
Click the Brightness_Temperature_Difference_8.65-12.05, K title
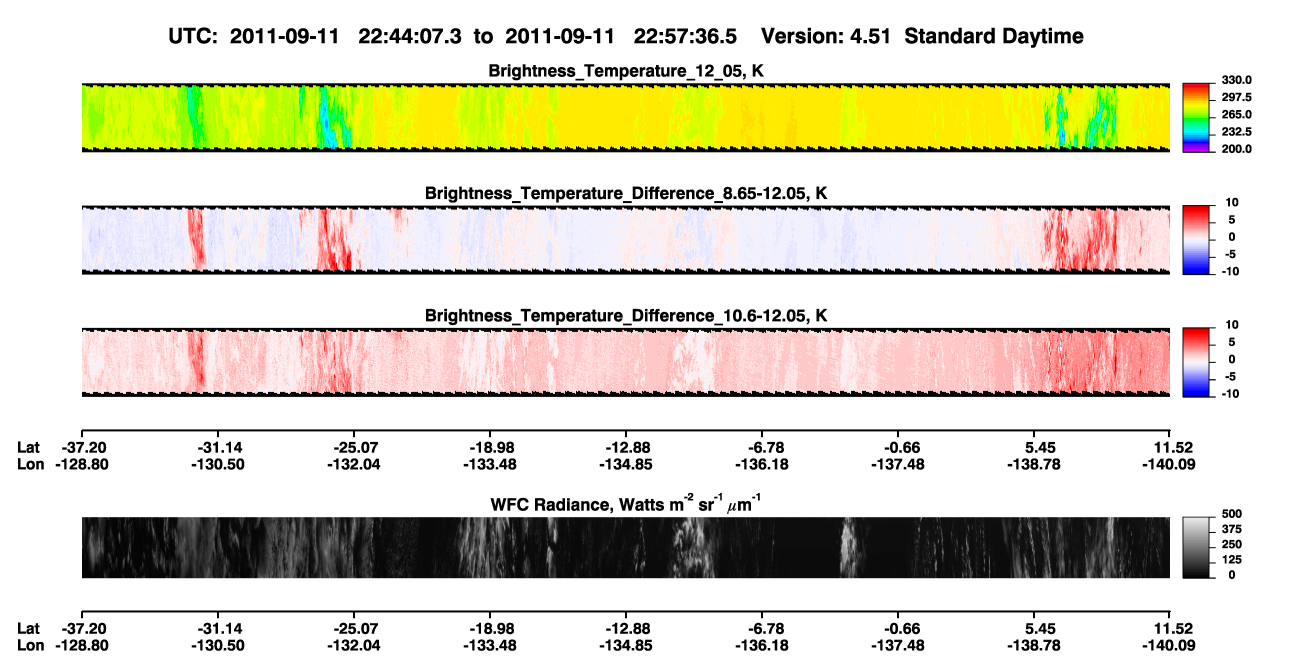(625, 193)
